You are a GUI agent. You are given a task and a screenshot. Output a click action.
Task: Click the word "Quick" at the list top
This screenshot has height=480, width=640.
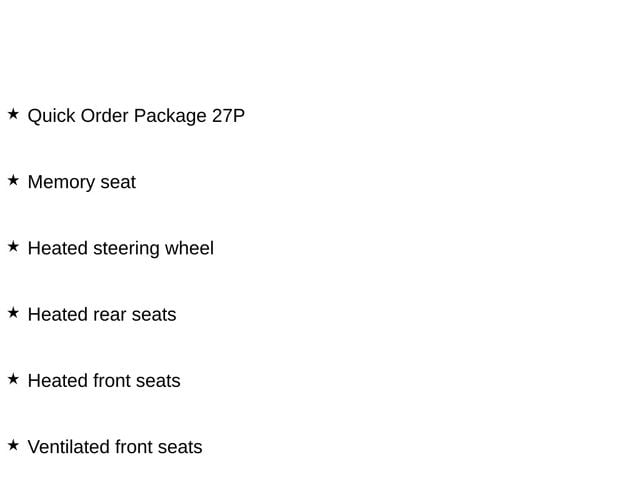point(50,116)
